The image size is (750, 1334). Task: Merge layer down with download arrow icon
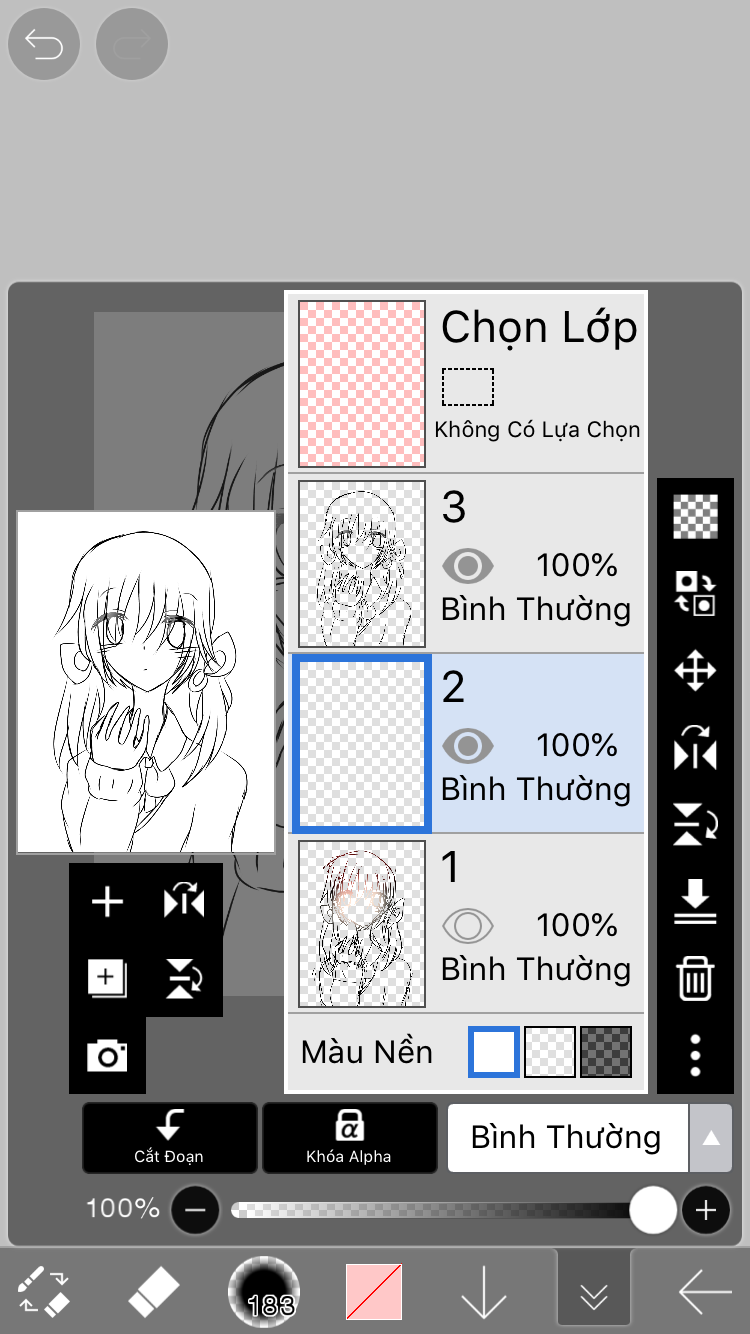(x=695, y=901)
